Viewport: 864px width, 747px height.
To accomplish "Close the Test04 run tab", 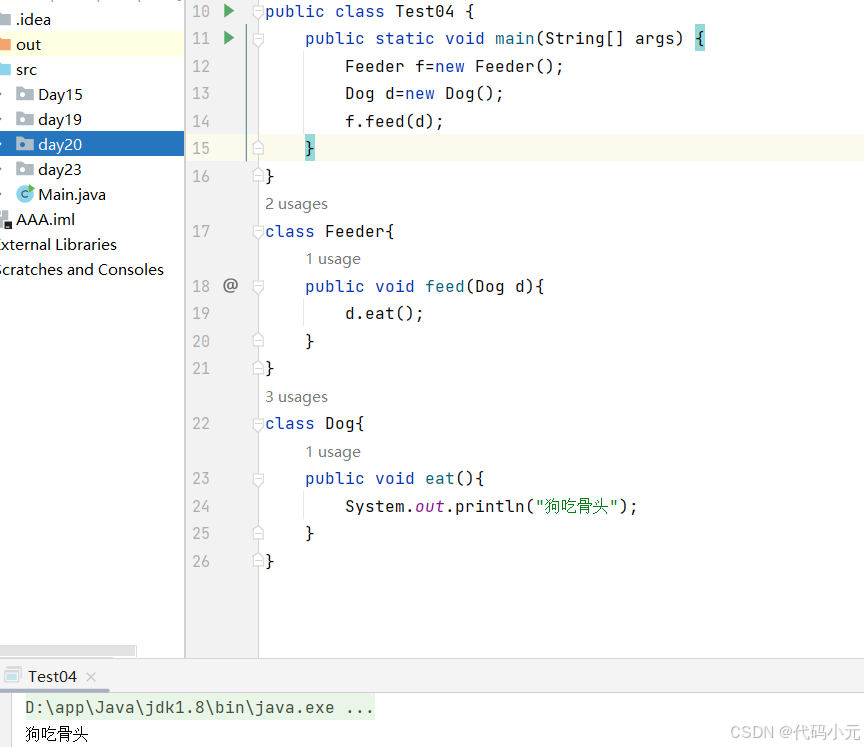I will pos(91,677).
